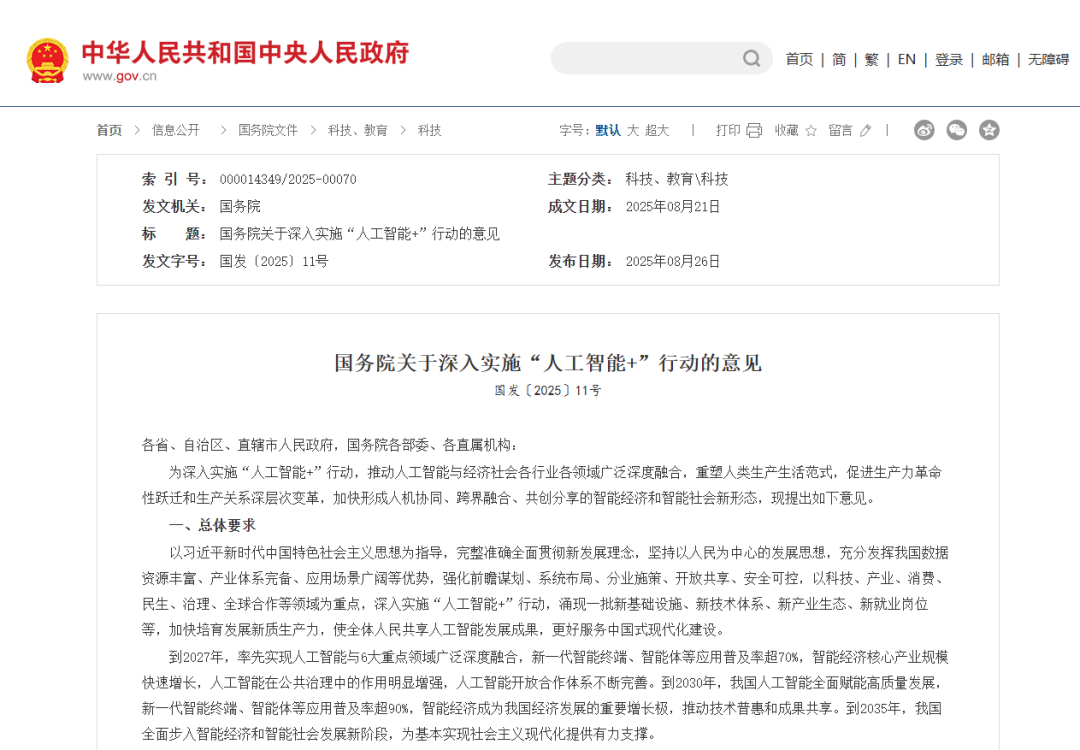Click the 发文机关 label
The height and width of the screenshot is (750, 1080).
coord(175,207)
